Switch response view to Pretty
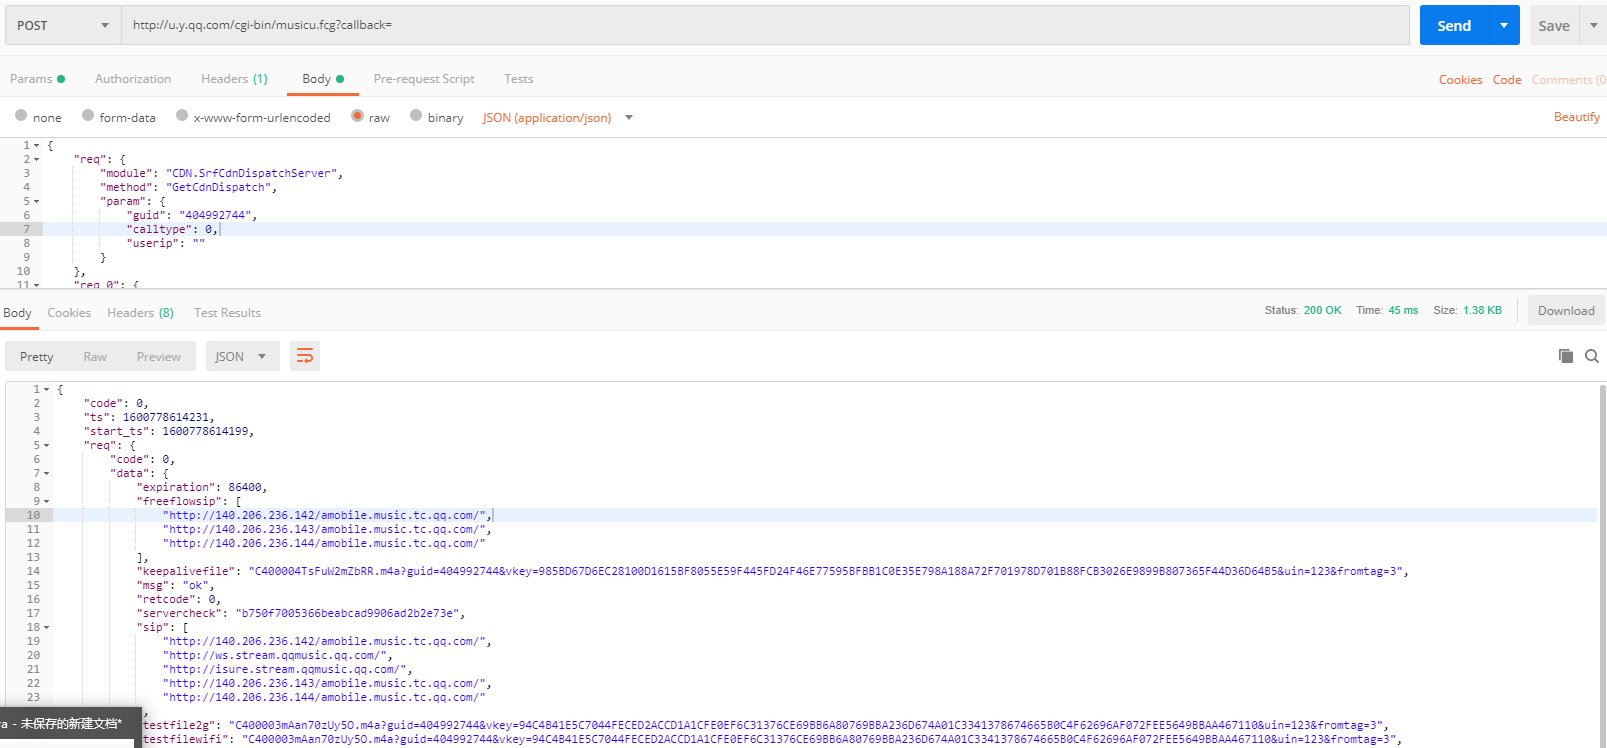 (36, 356)
